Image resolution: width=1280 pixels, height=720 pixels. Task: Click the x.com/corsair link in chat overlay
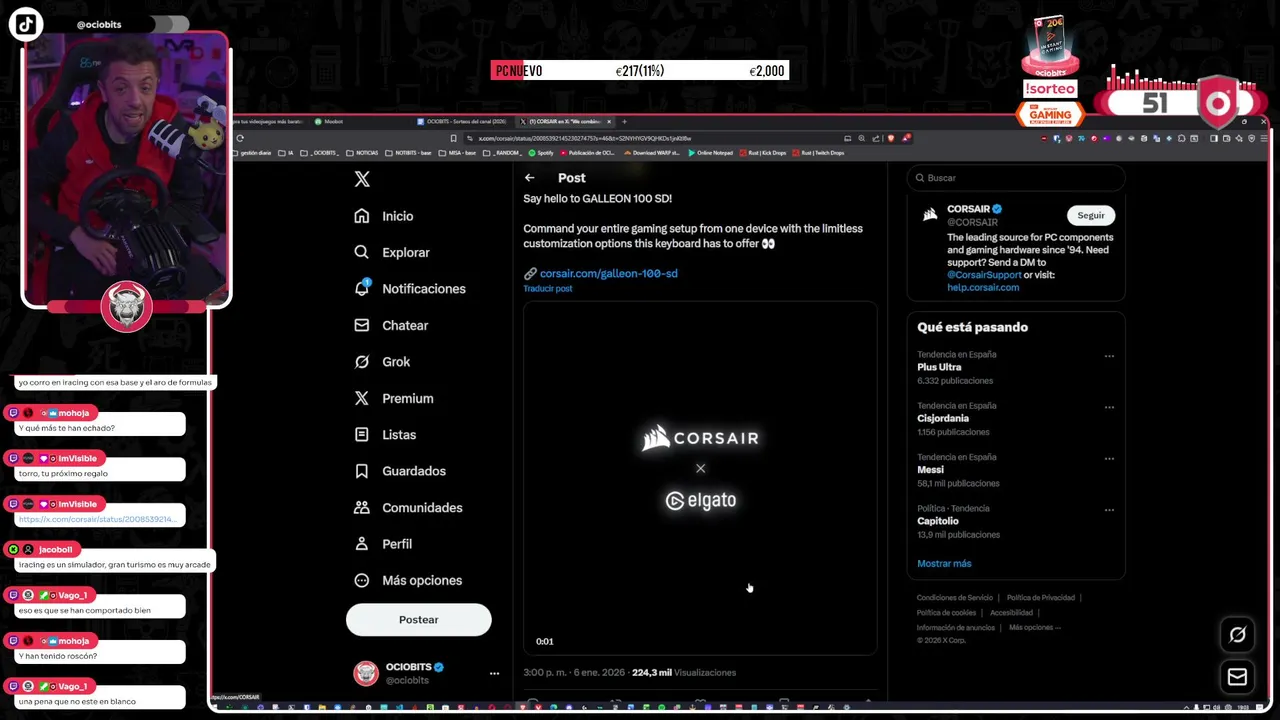click(97, 519)
